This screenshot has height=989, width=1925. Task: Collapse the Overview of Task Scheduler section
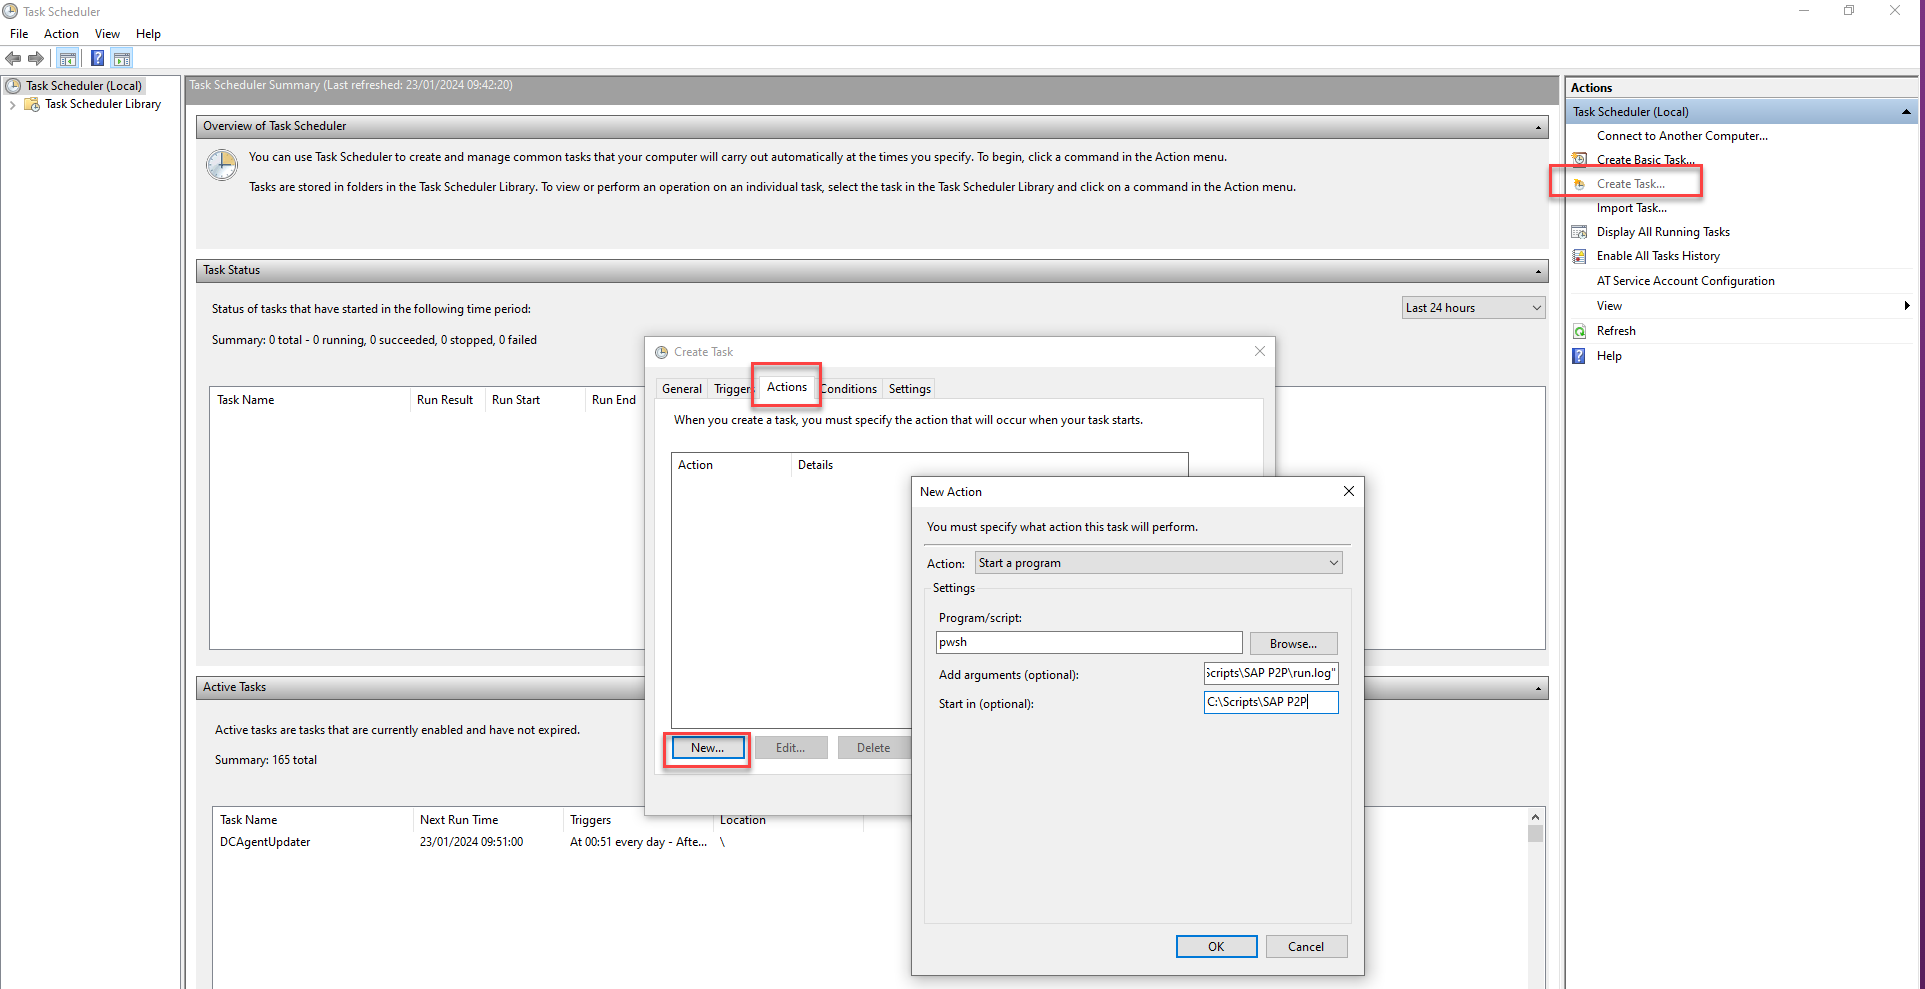click(1537, 126)
